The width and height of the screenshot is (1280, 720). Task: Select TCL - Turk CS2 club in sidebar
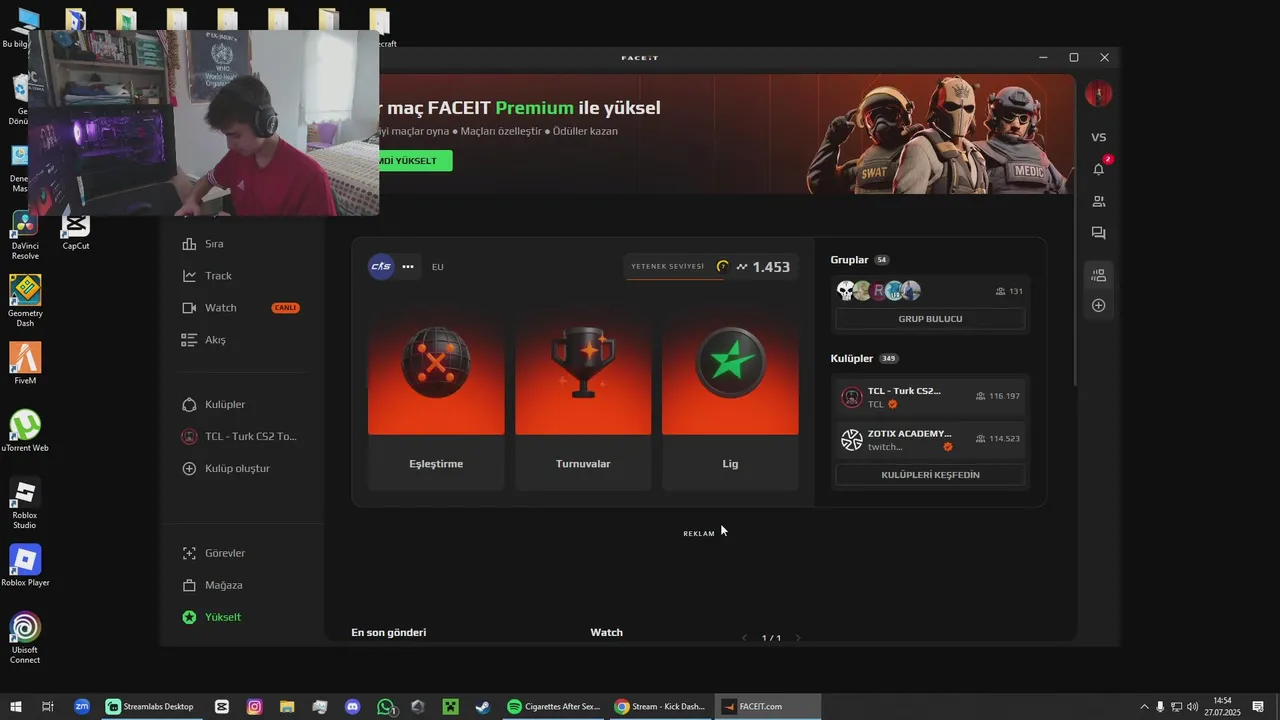240,437
